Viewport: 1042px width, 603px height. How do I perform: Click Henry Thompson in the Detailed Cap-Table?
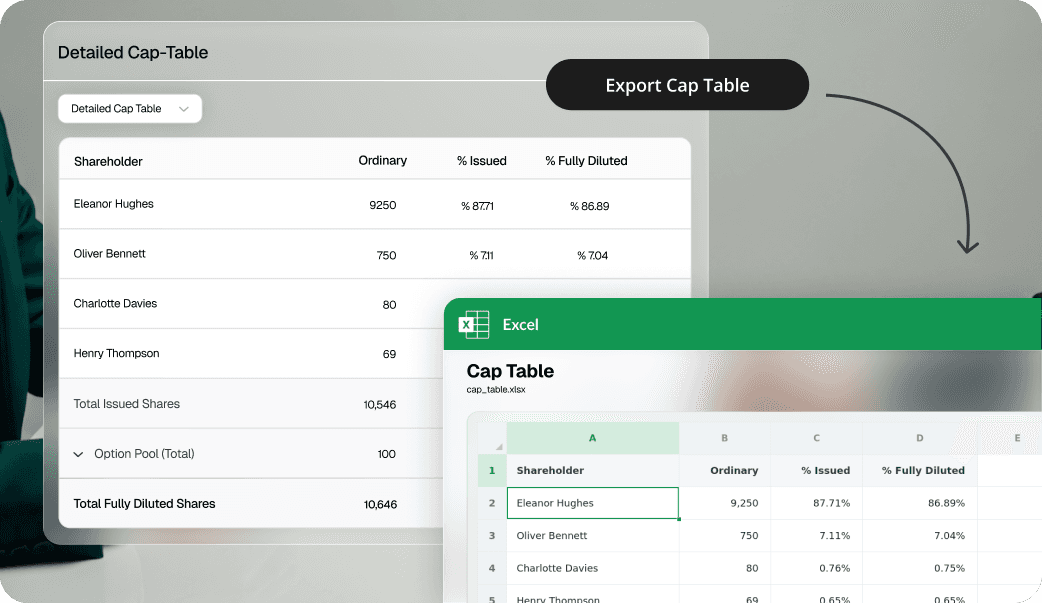pos(116,354)
